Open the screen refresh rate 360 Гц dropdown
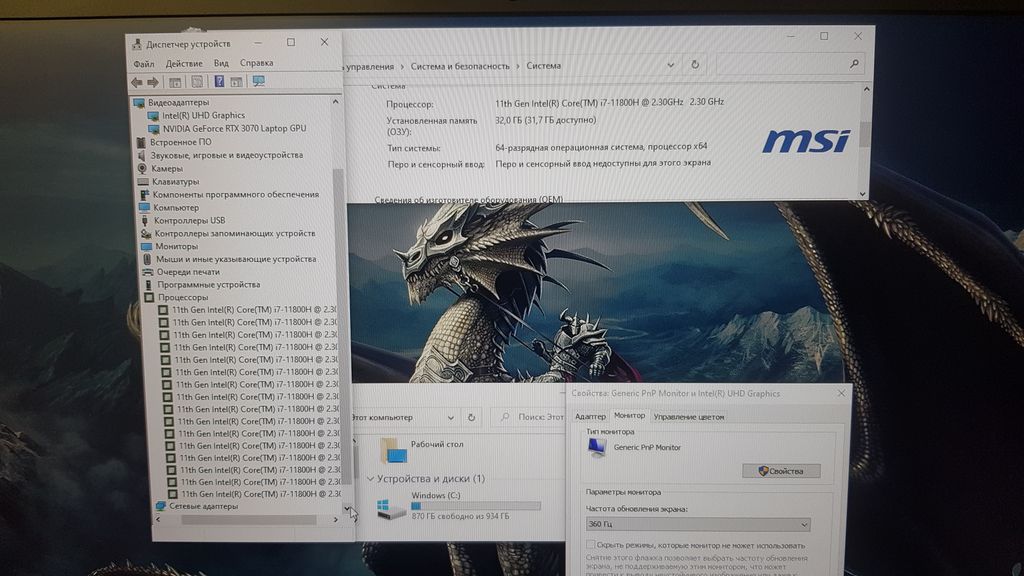Image resolution: width=1024 pixels, height=576 pixels. [x=697, y=525]
